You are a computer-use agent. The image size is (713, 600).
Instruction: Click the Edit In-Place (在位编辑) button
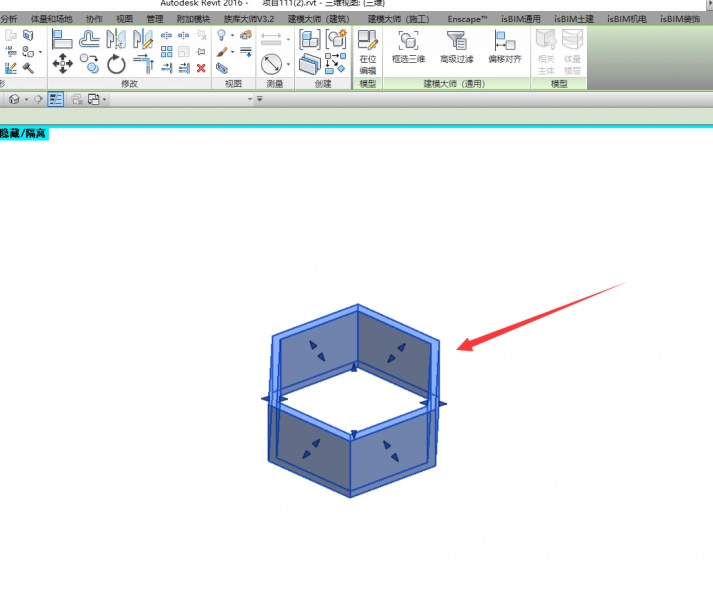(x=367, y=52)
